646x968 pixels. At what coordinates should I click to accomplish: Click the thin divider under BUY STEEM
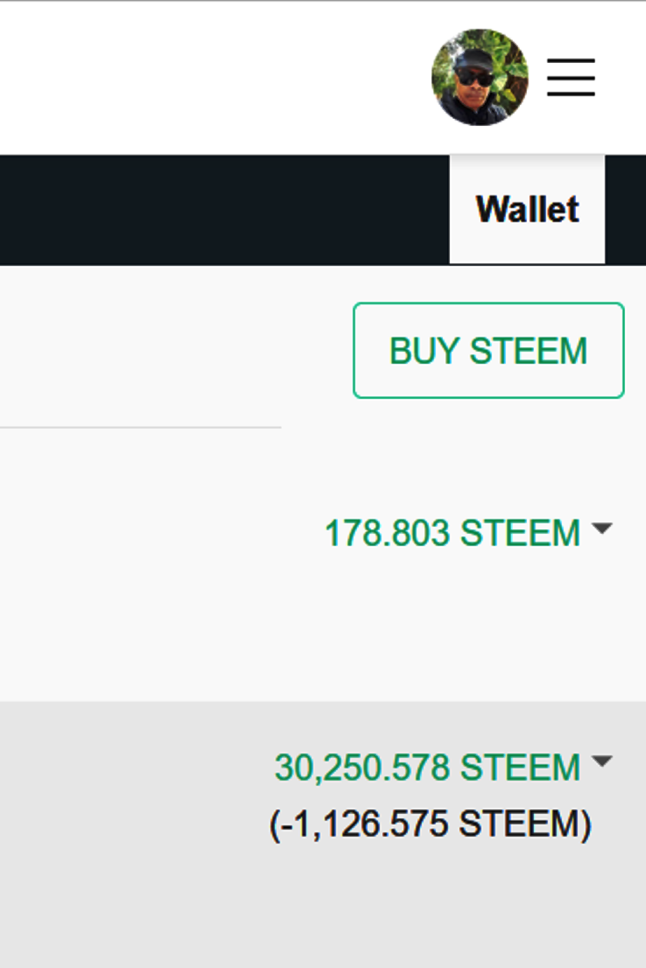point(140,427)
